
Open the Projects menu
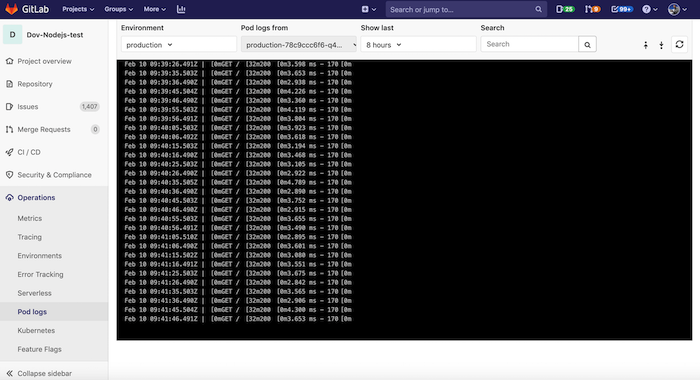point(78,9)
